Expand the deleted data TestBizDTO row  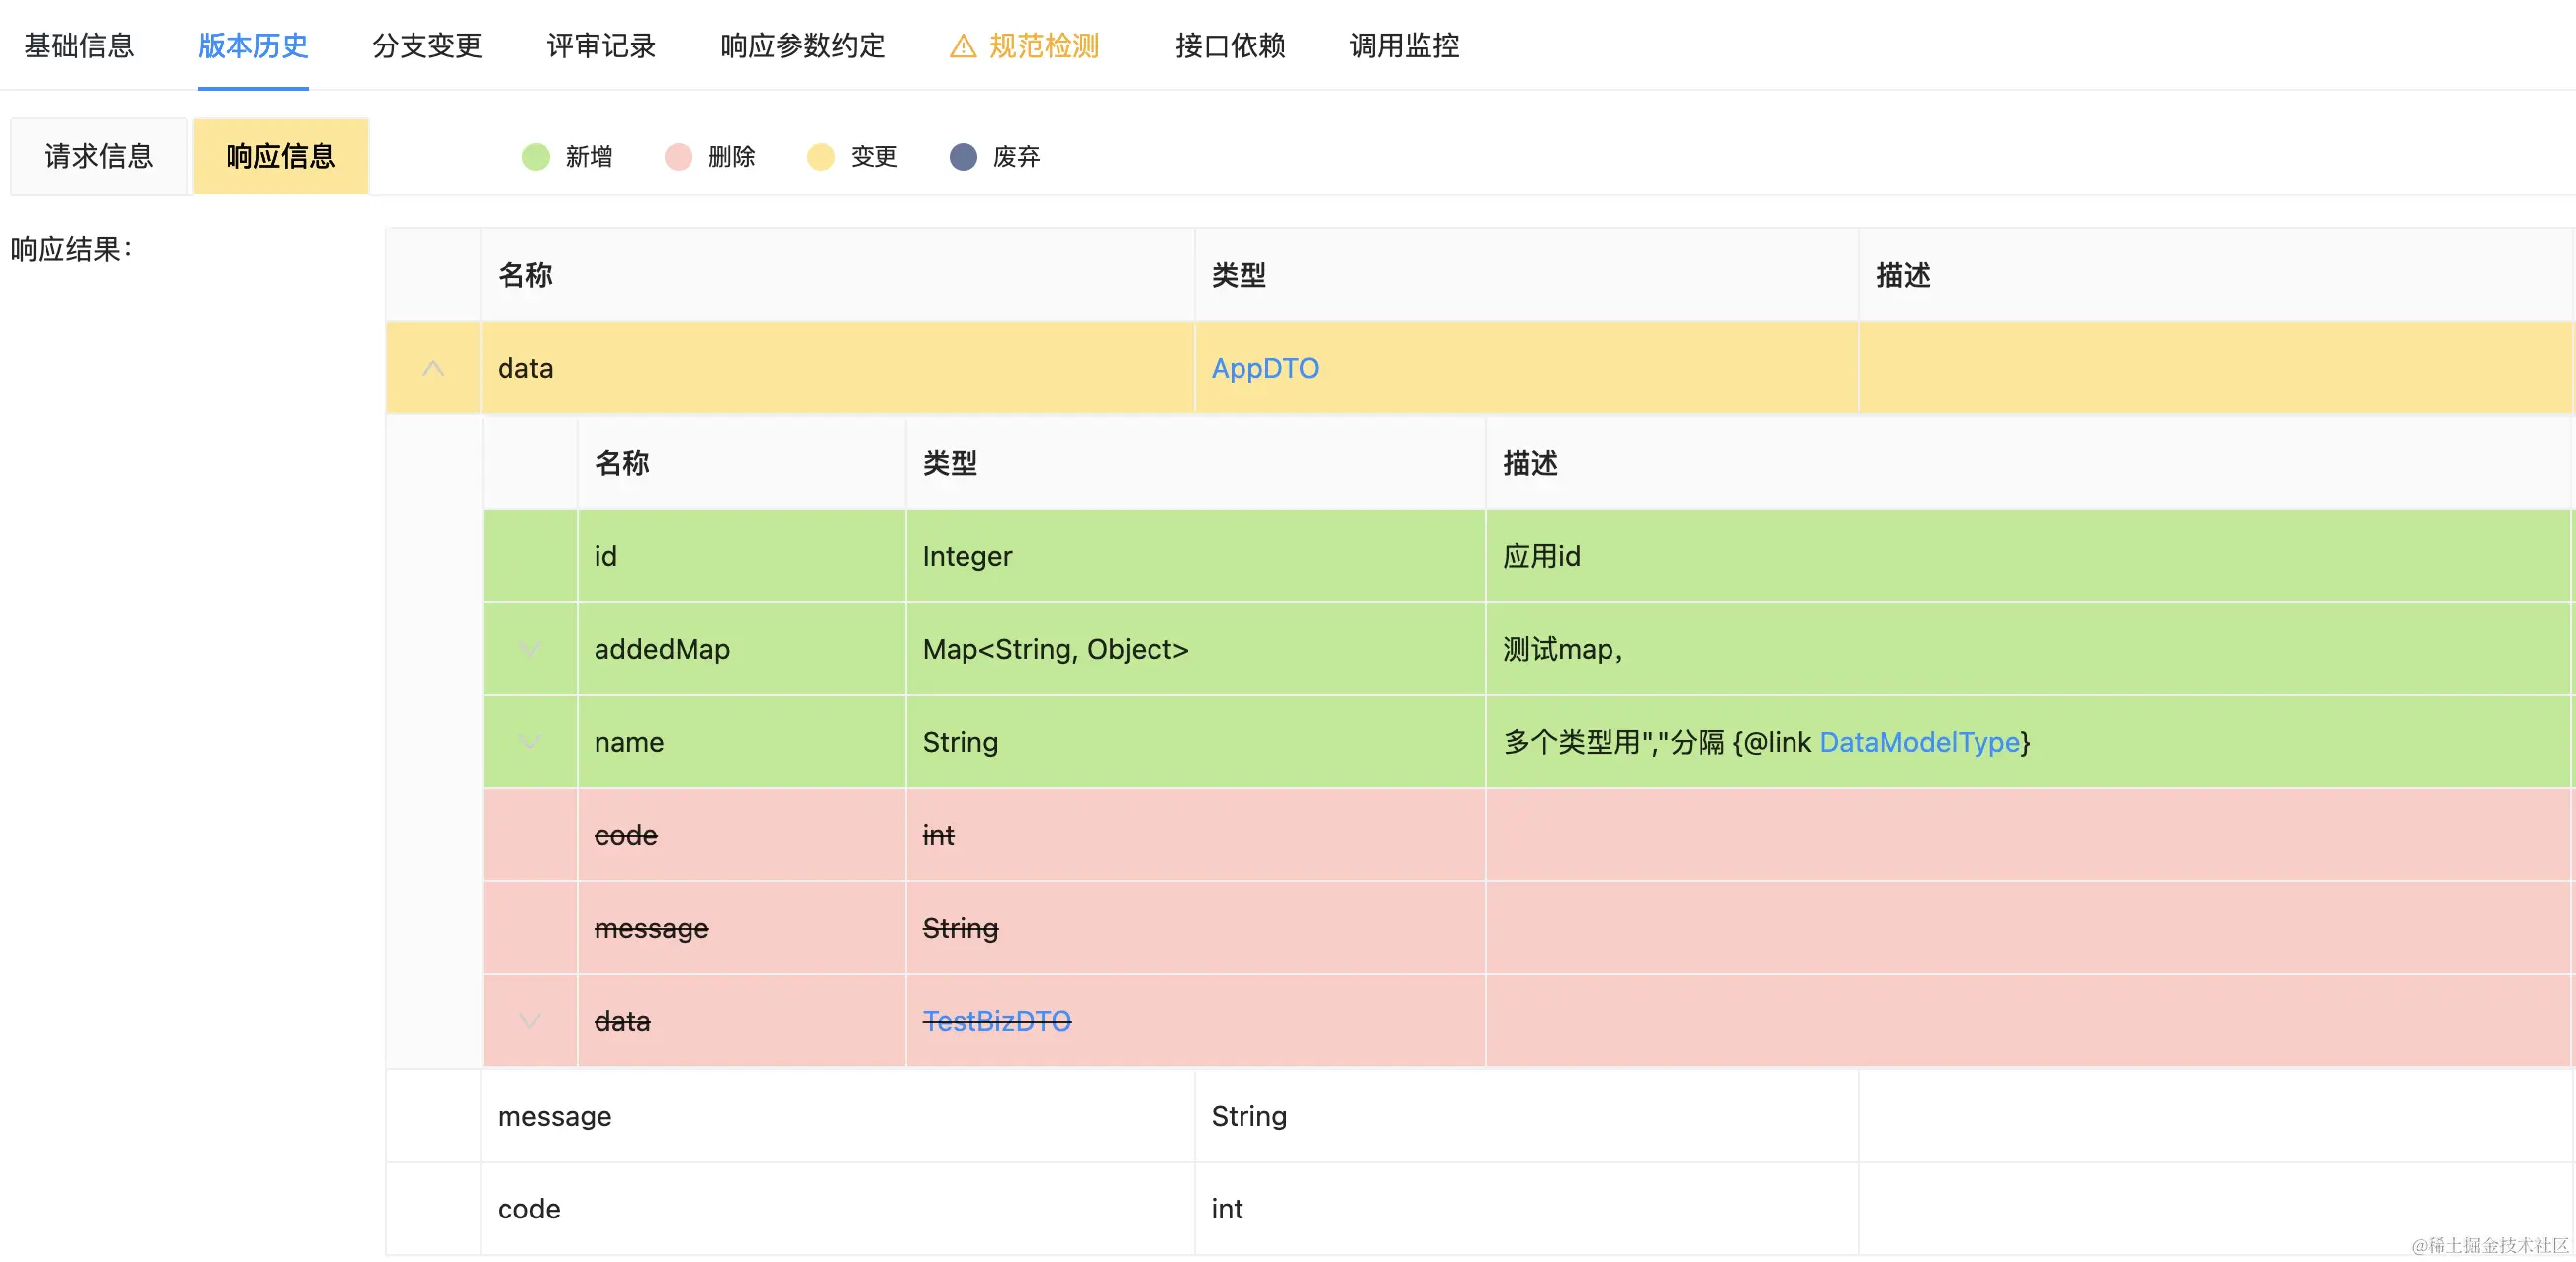pos(530,1021)
